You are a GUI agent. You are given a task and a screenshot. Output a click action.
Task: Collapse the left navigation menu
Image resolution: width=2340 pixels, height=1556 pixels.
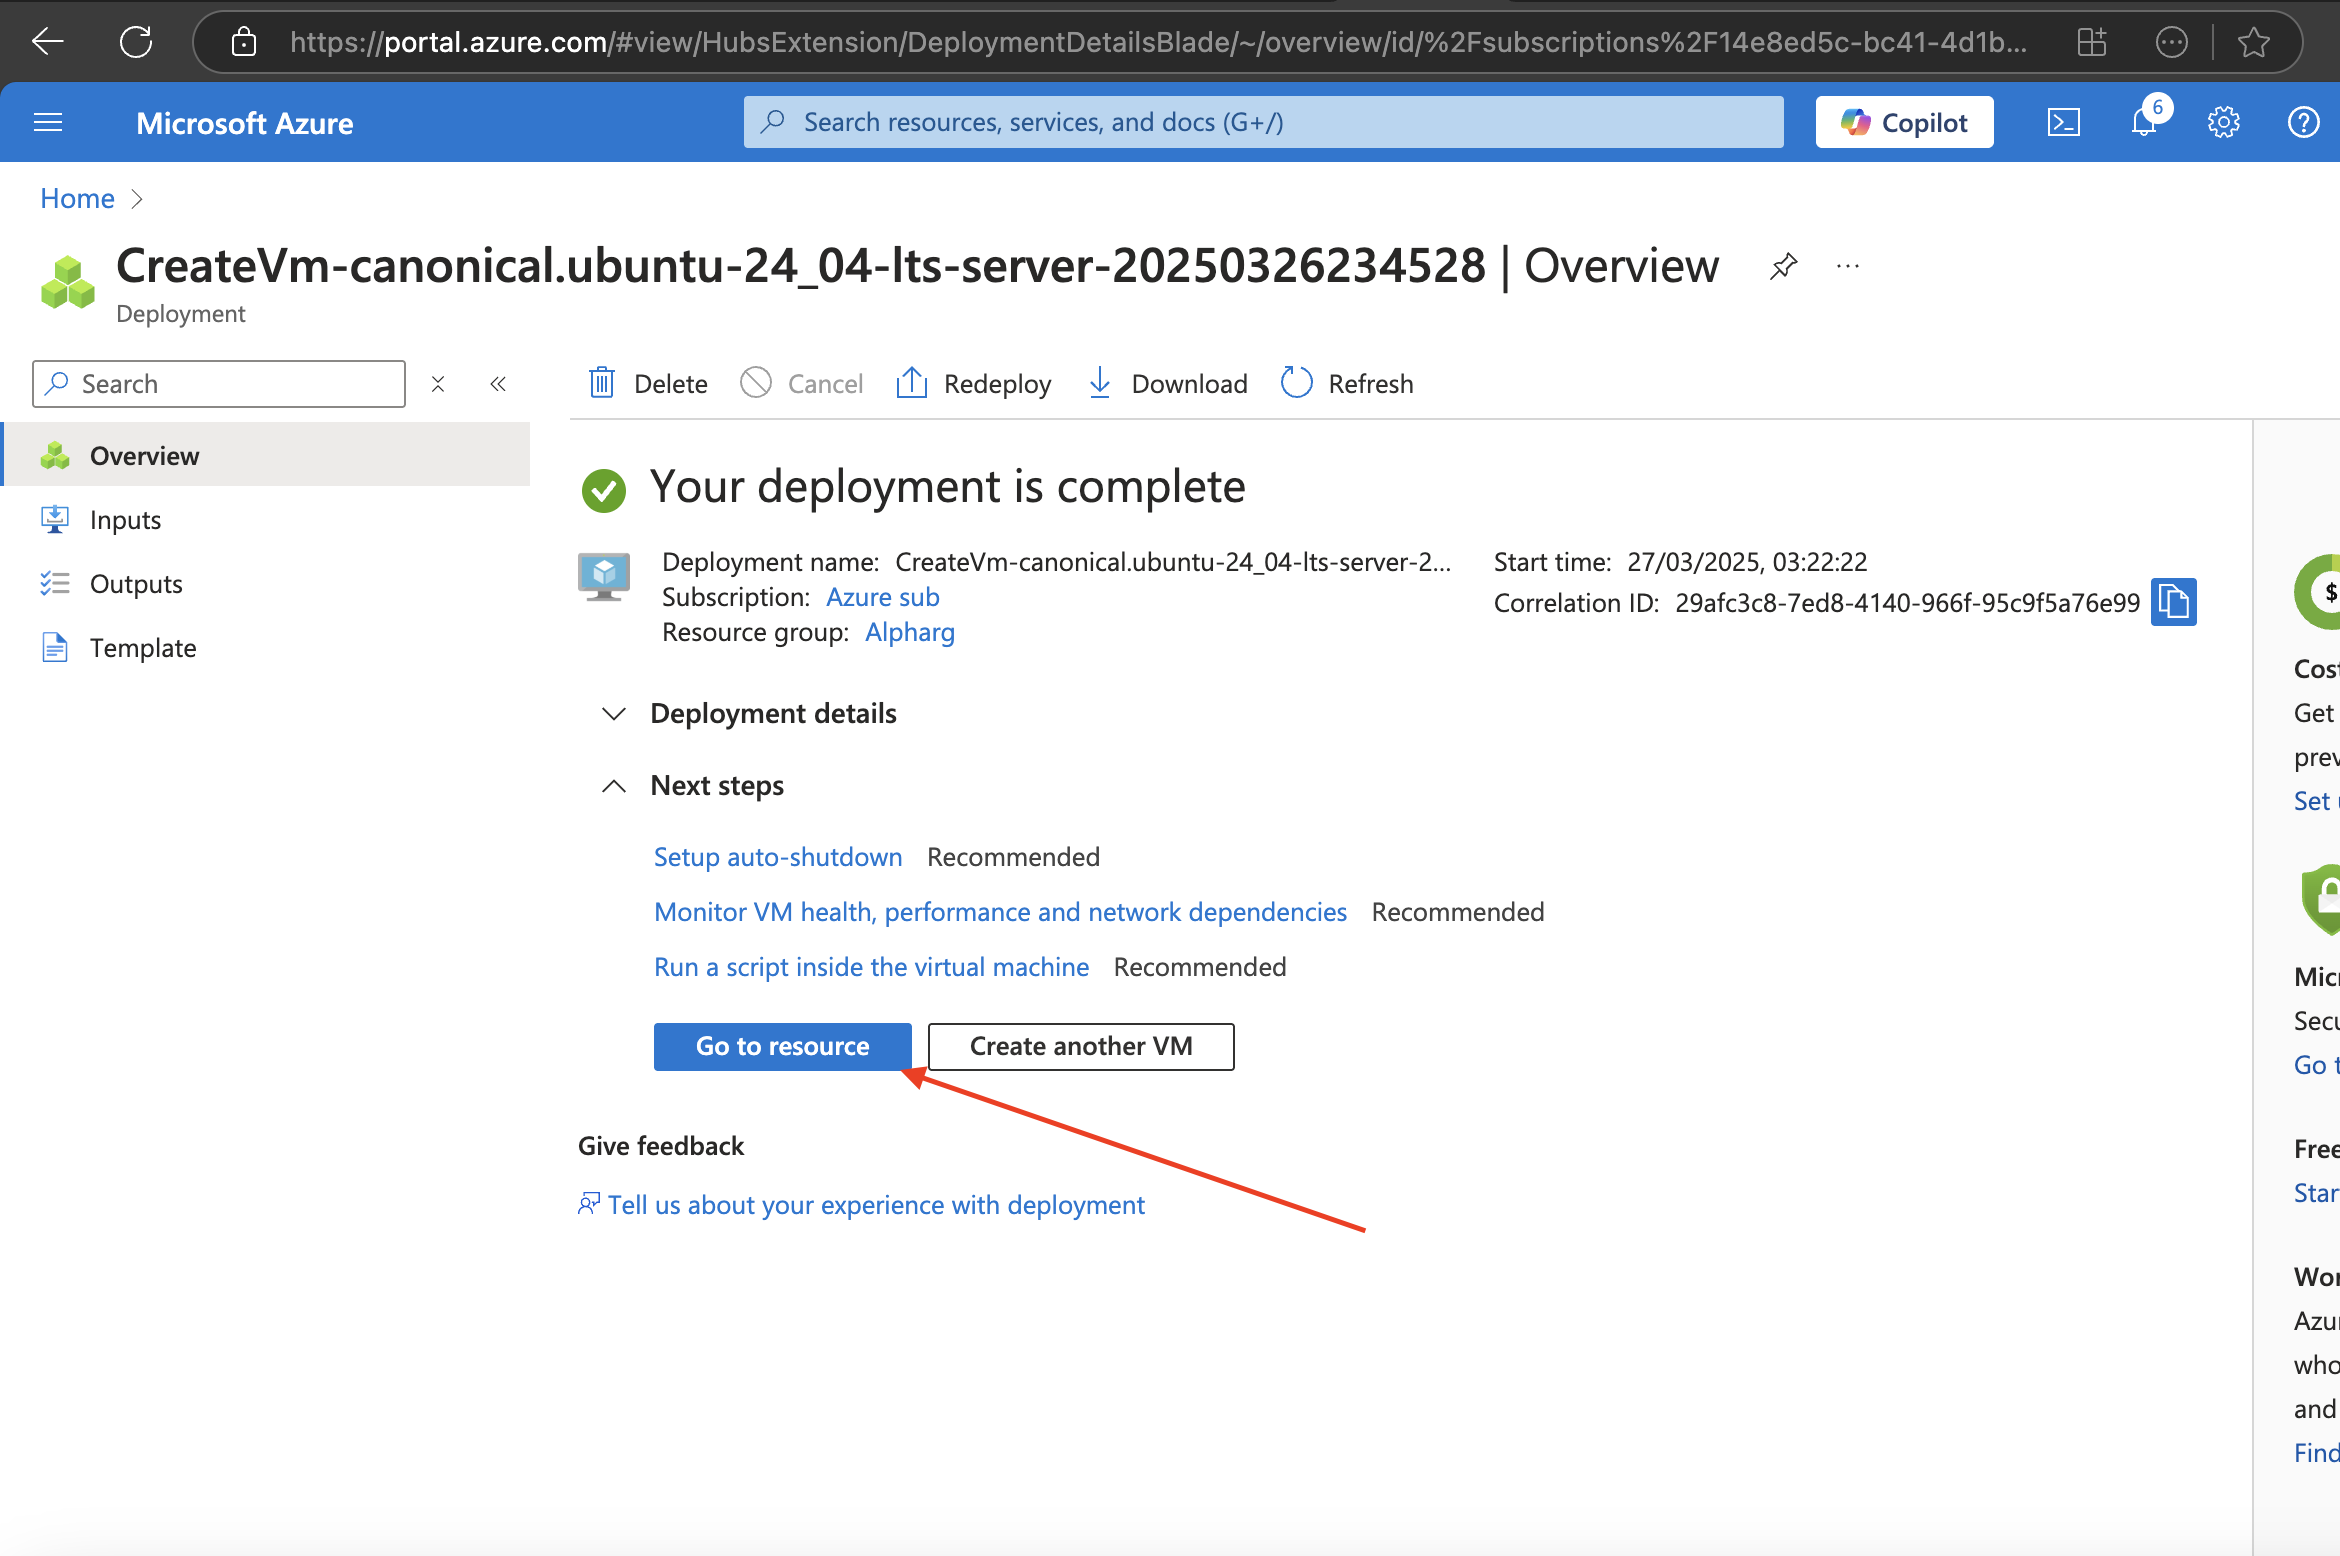(x=498, y=384)
